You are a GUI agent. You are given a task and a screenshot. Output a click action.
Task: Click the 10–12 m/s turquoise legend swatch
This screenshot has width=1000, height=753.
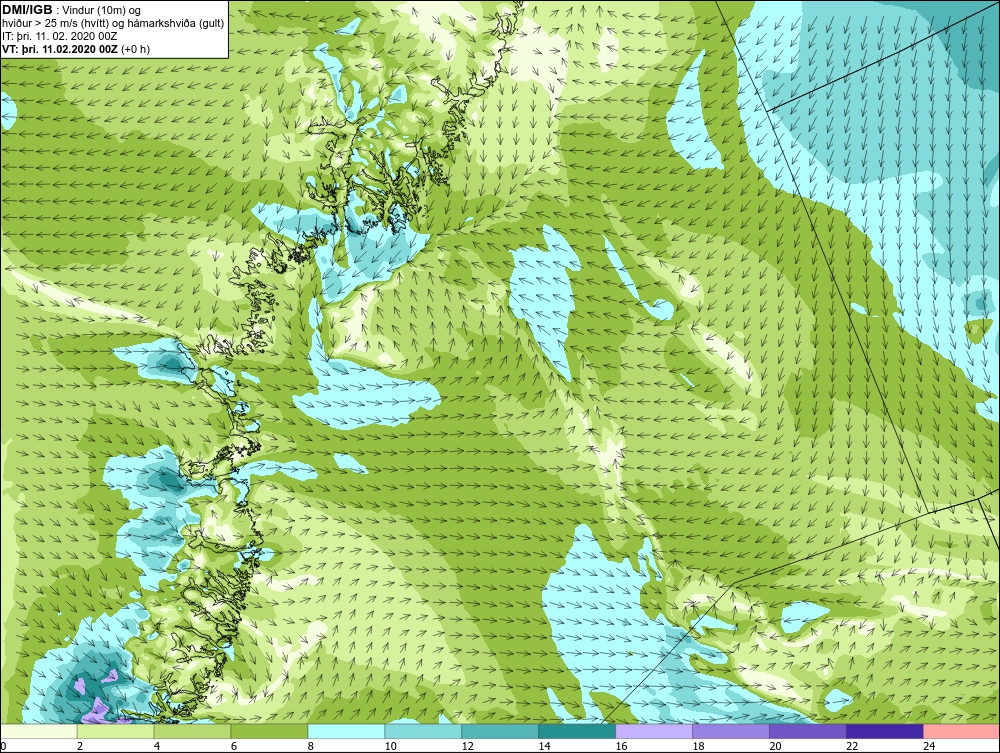(423, 731)
